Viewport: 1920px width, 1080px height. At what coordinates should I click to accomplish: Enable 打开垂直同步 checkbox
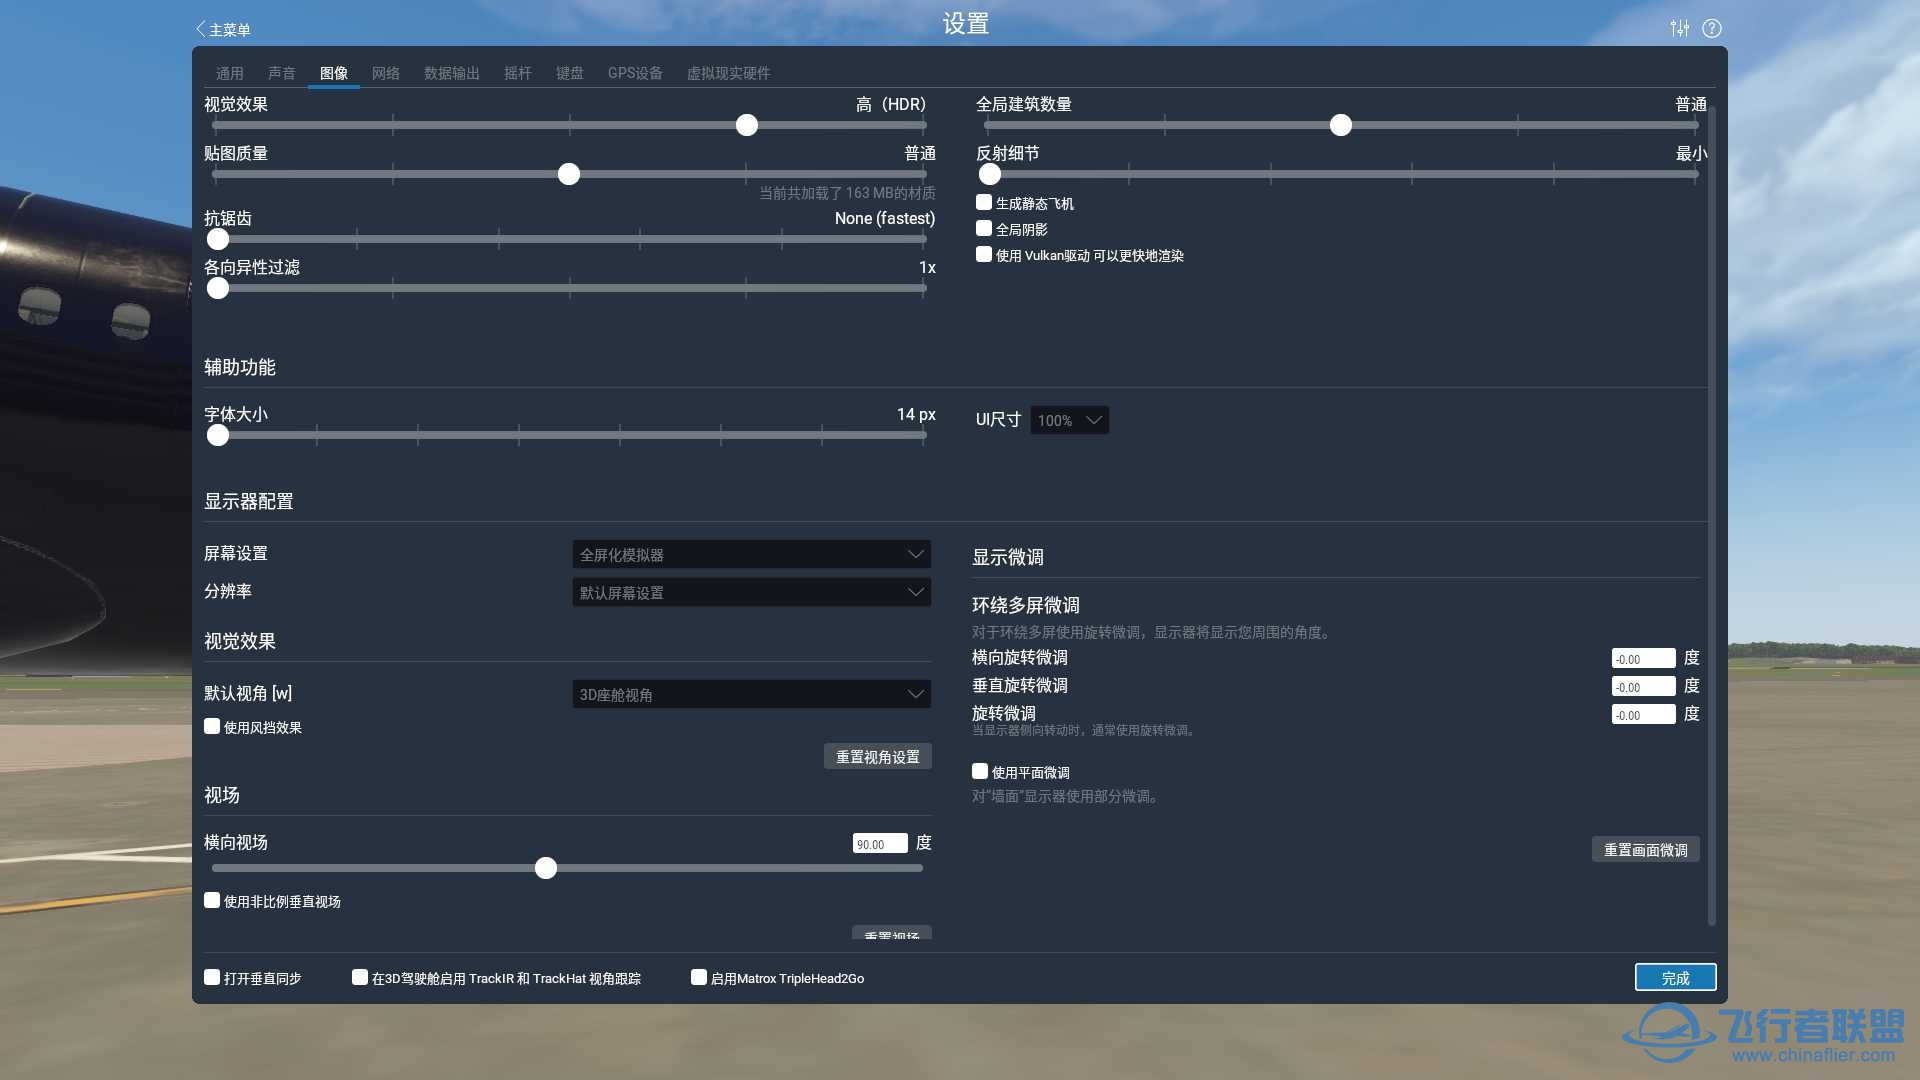pyautogui.click(x=212, y=977)
